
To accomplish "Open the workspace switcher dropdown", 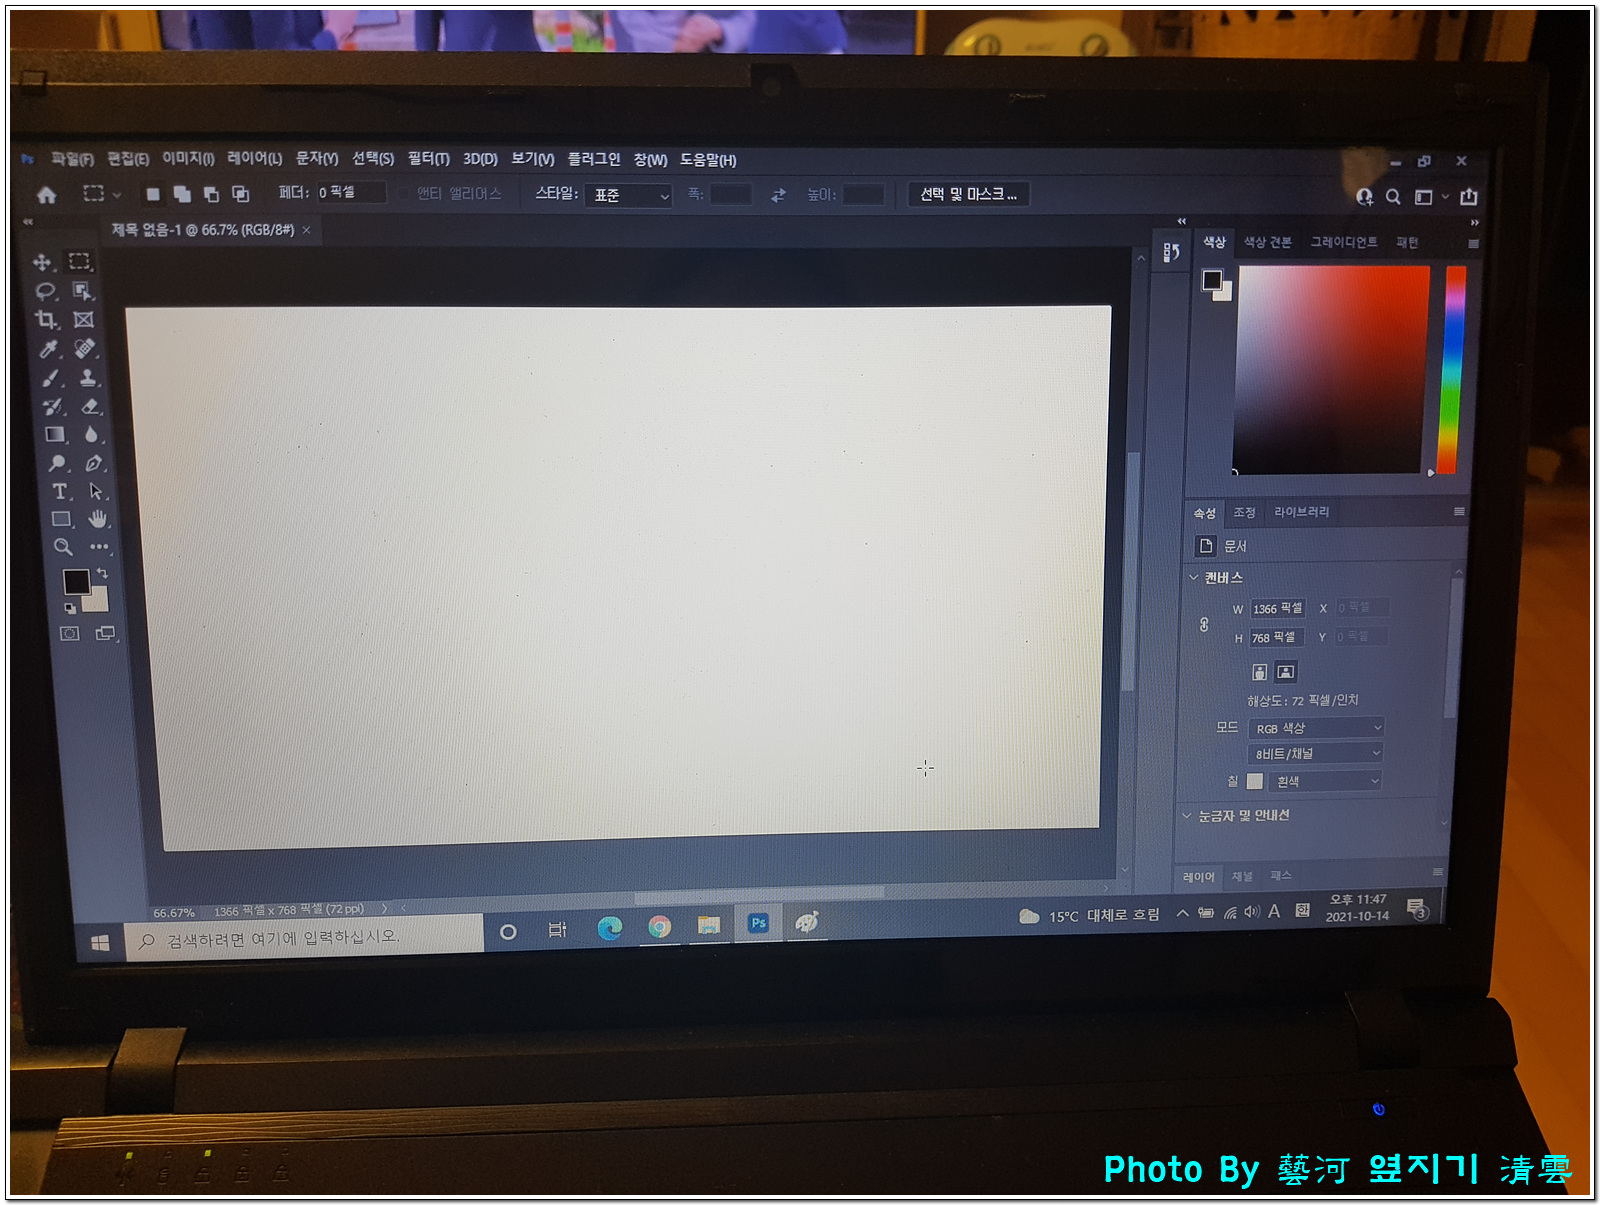I will pos(1430,197).
